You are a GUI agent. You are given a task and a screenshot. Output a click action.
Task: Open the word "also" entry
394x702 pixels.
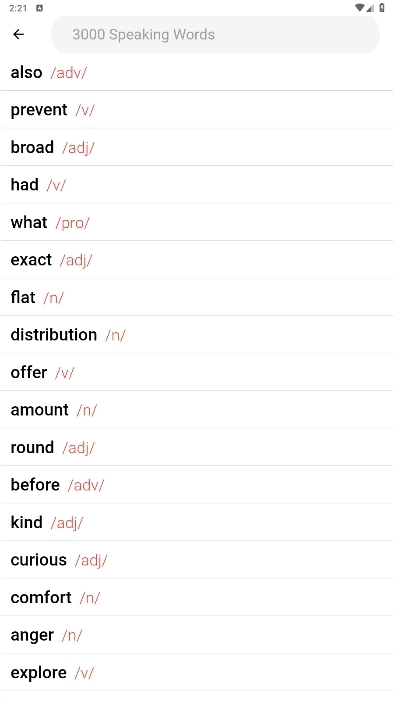click(197, 72)
